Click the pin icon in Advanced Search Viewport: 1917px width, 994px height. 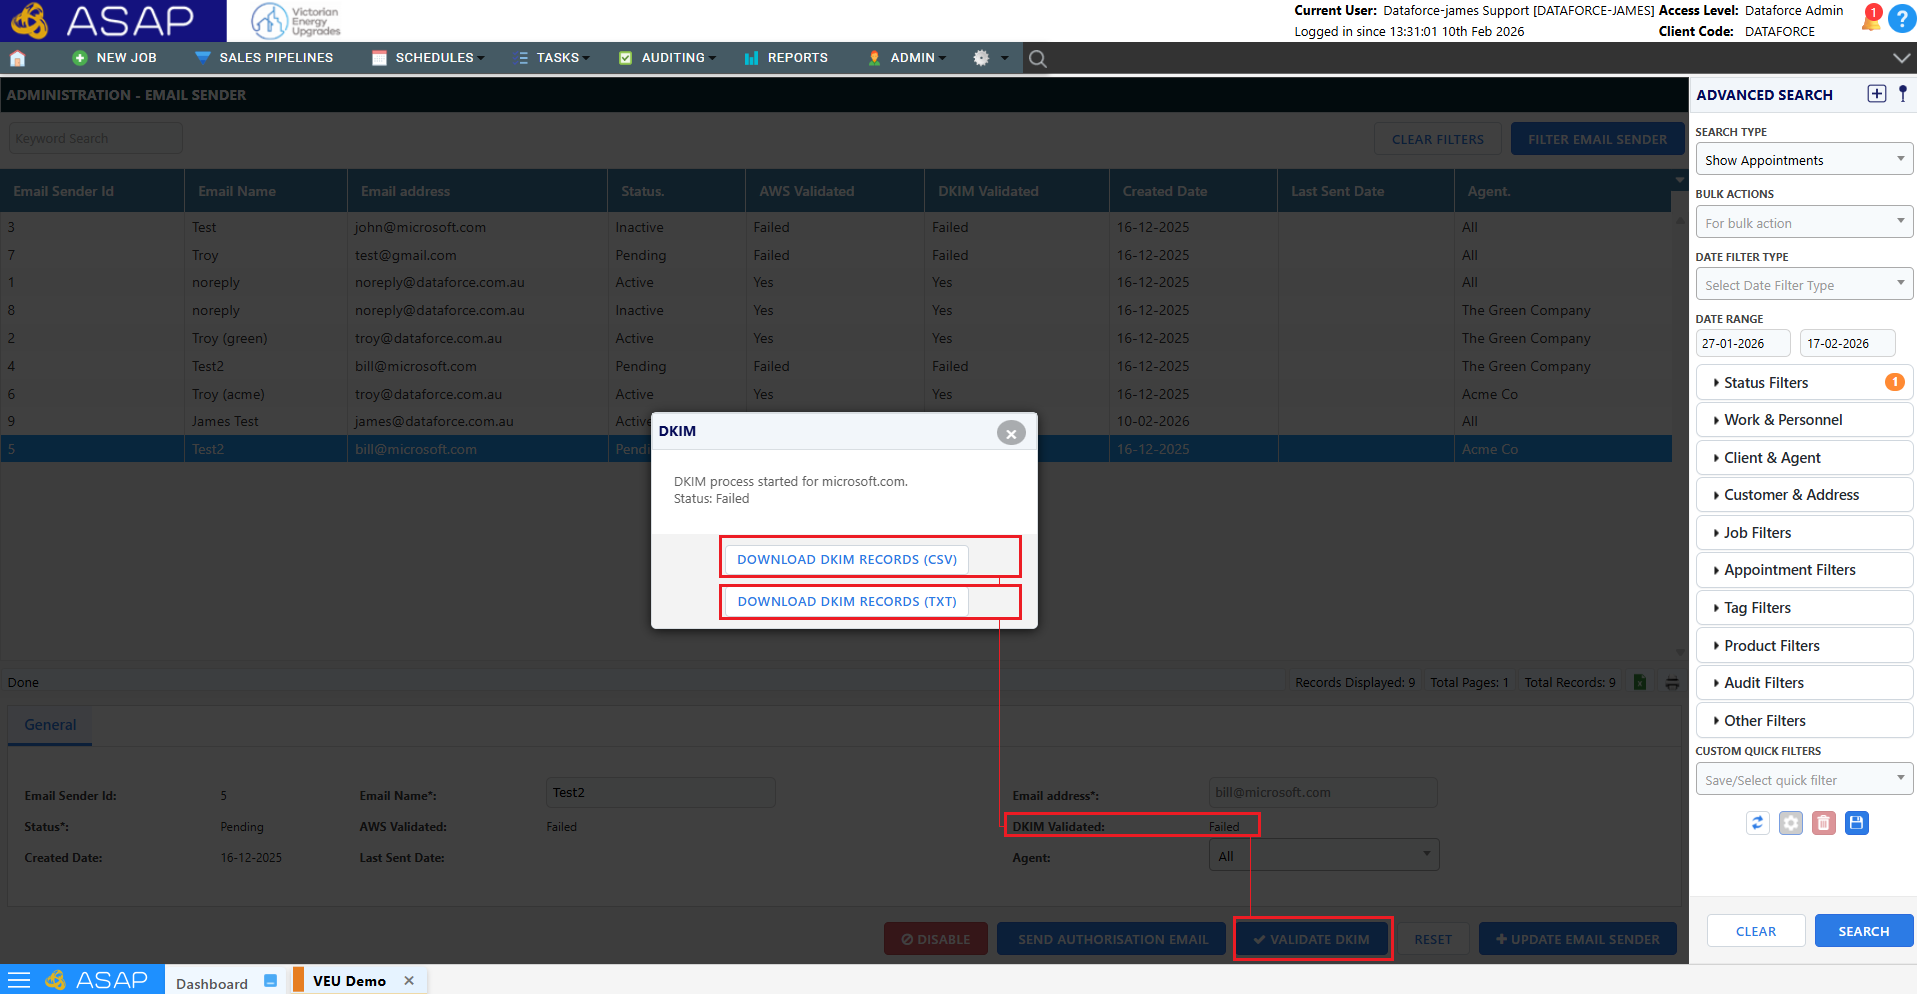[x=1903, y=94]
